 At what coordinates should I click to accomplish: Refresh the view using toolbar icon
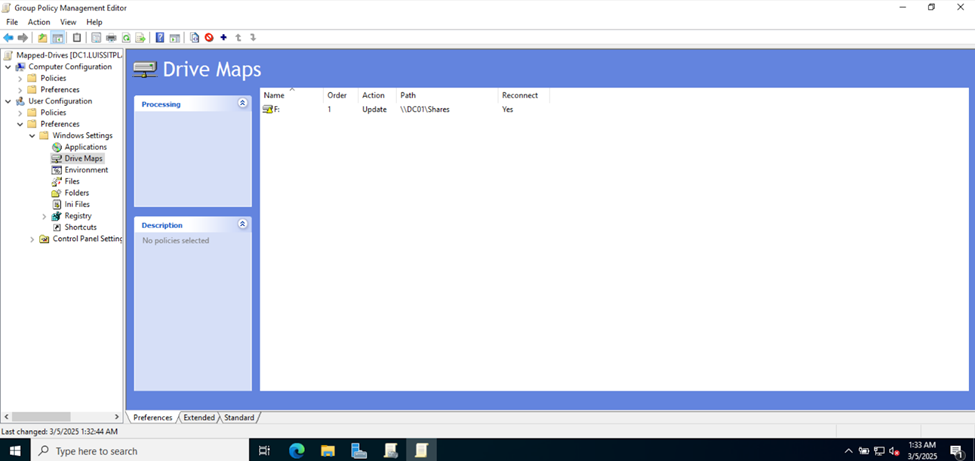126,38
